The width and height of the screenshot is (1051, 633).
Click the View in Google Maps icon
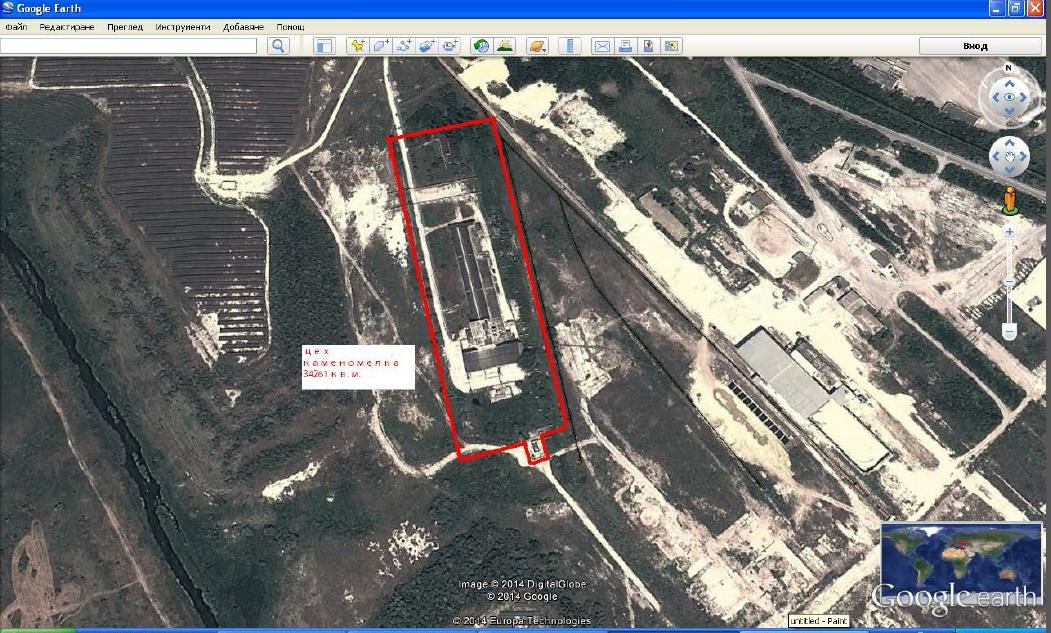[671, 46]
